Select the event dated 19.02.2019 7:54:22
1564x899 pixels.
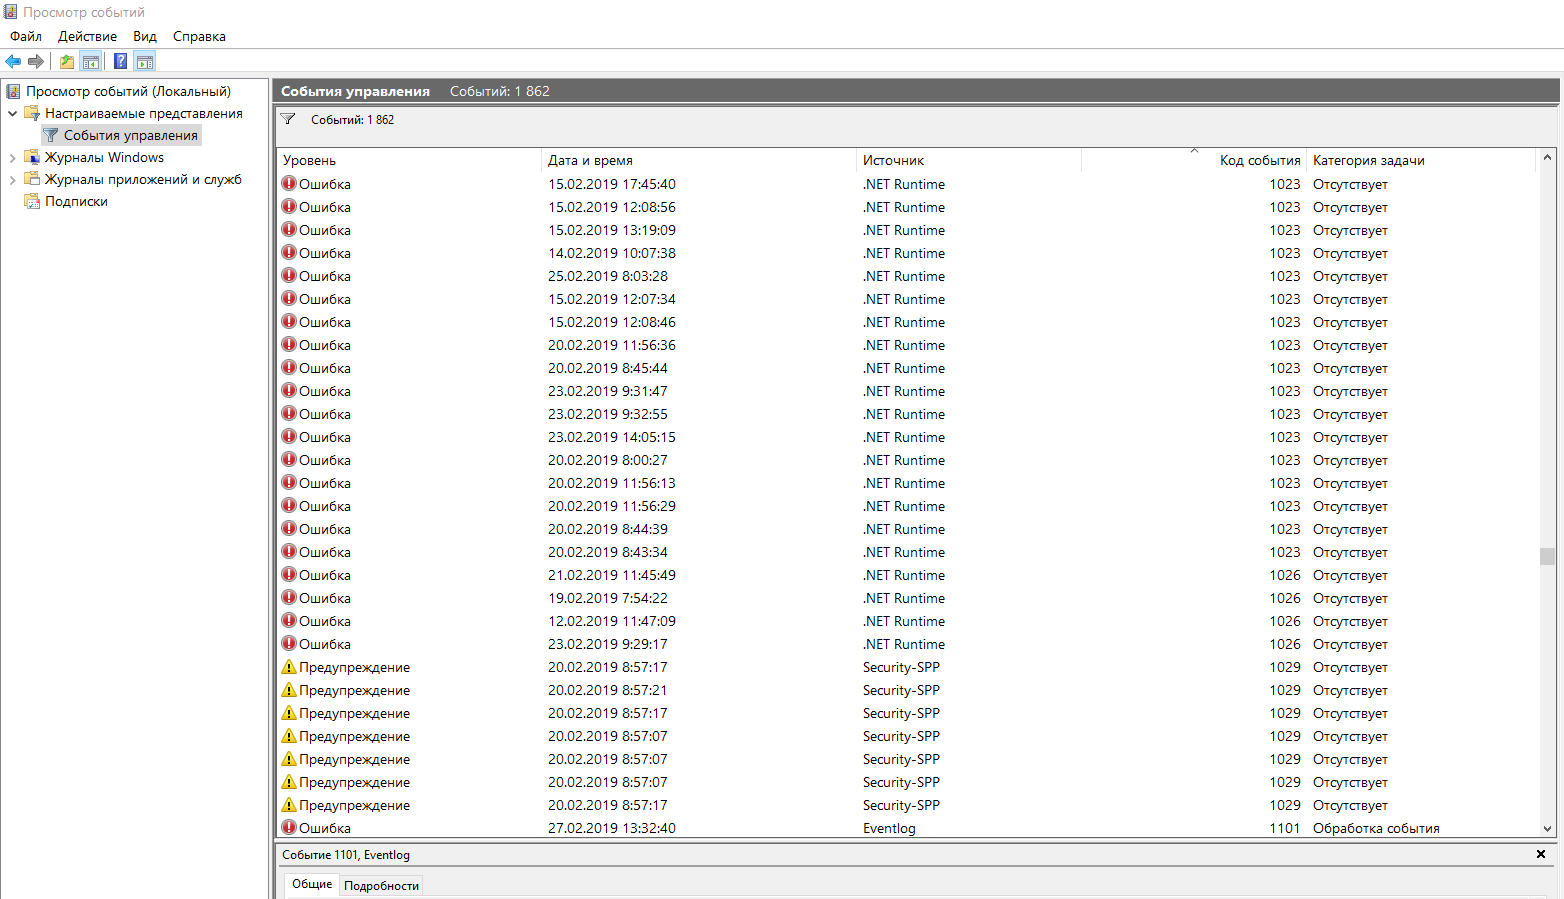(906, 598)
